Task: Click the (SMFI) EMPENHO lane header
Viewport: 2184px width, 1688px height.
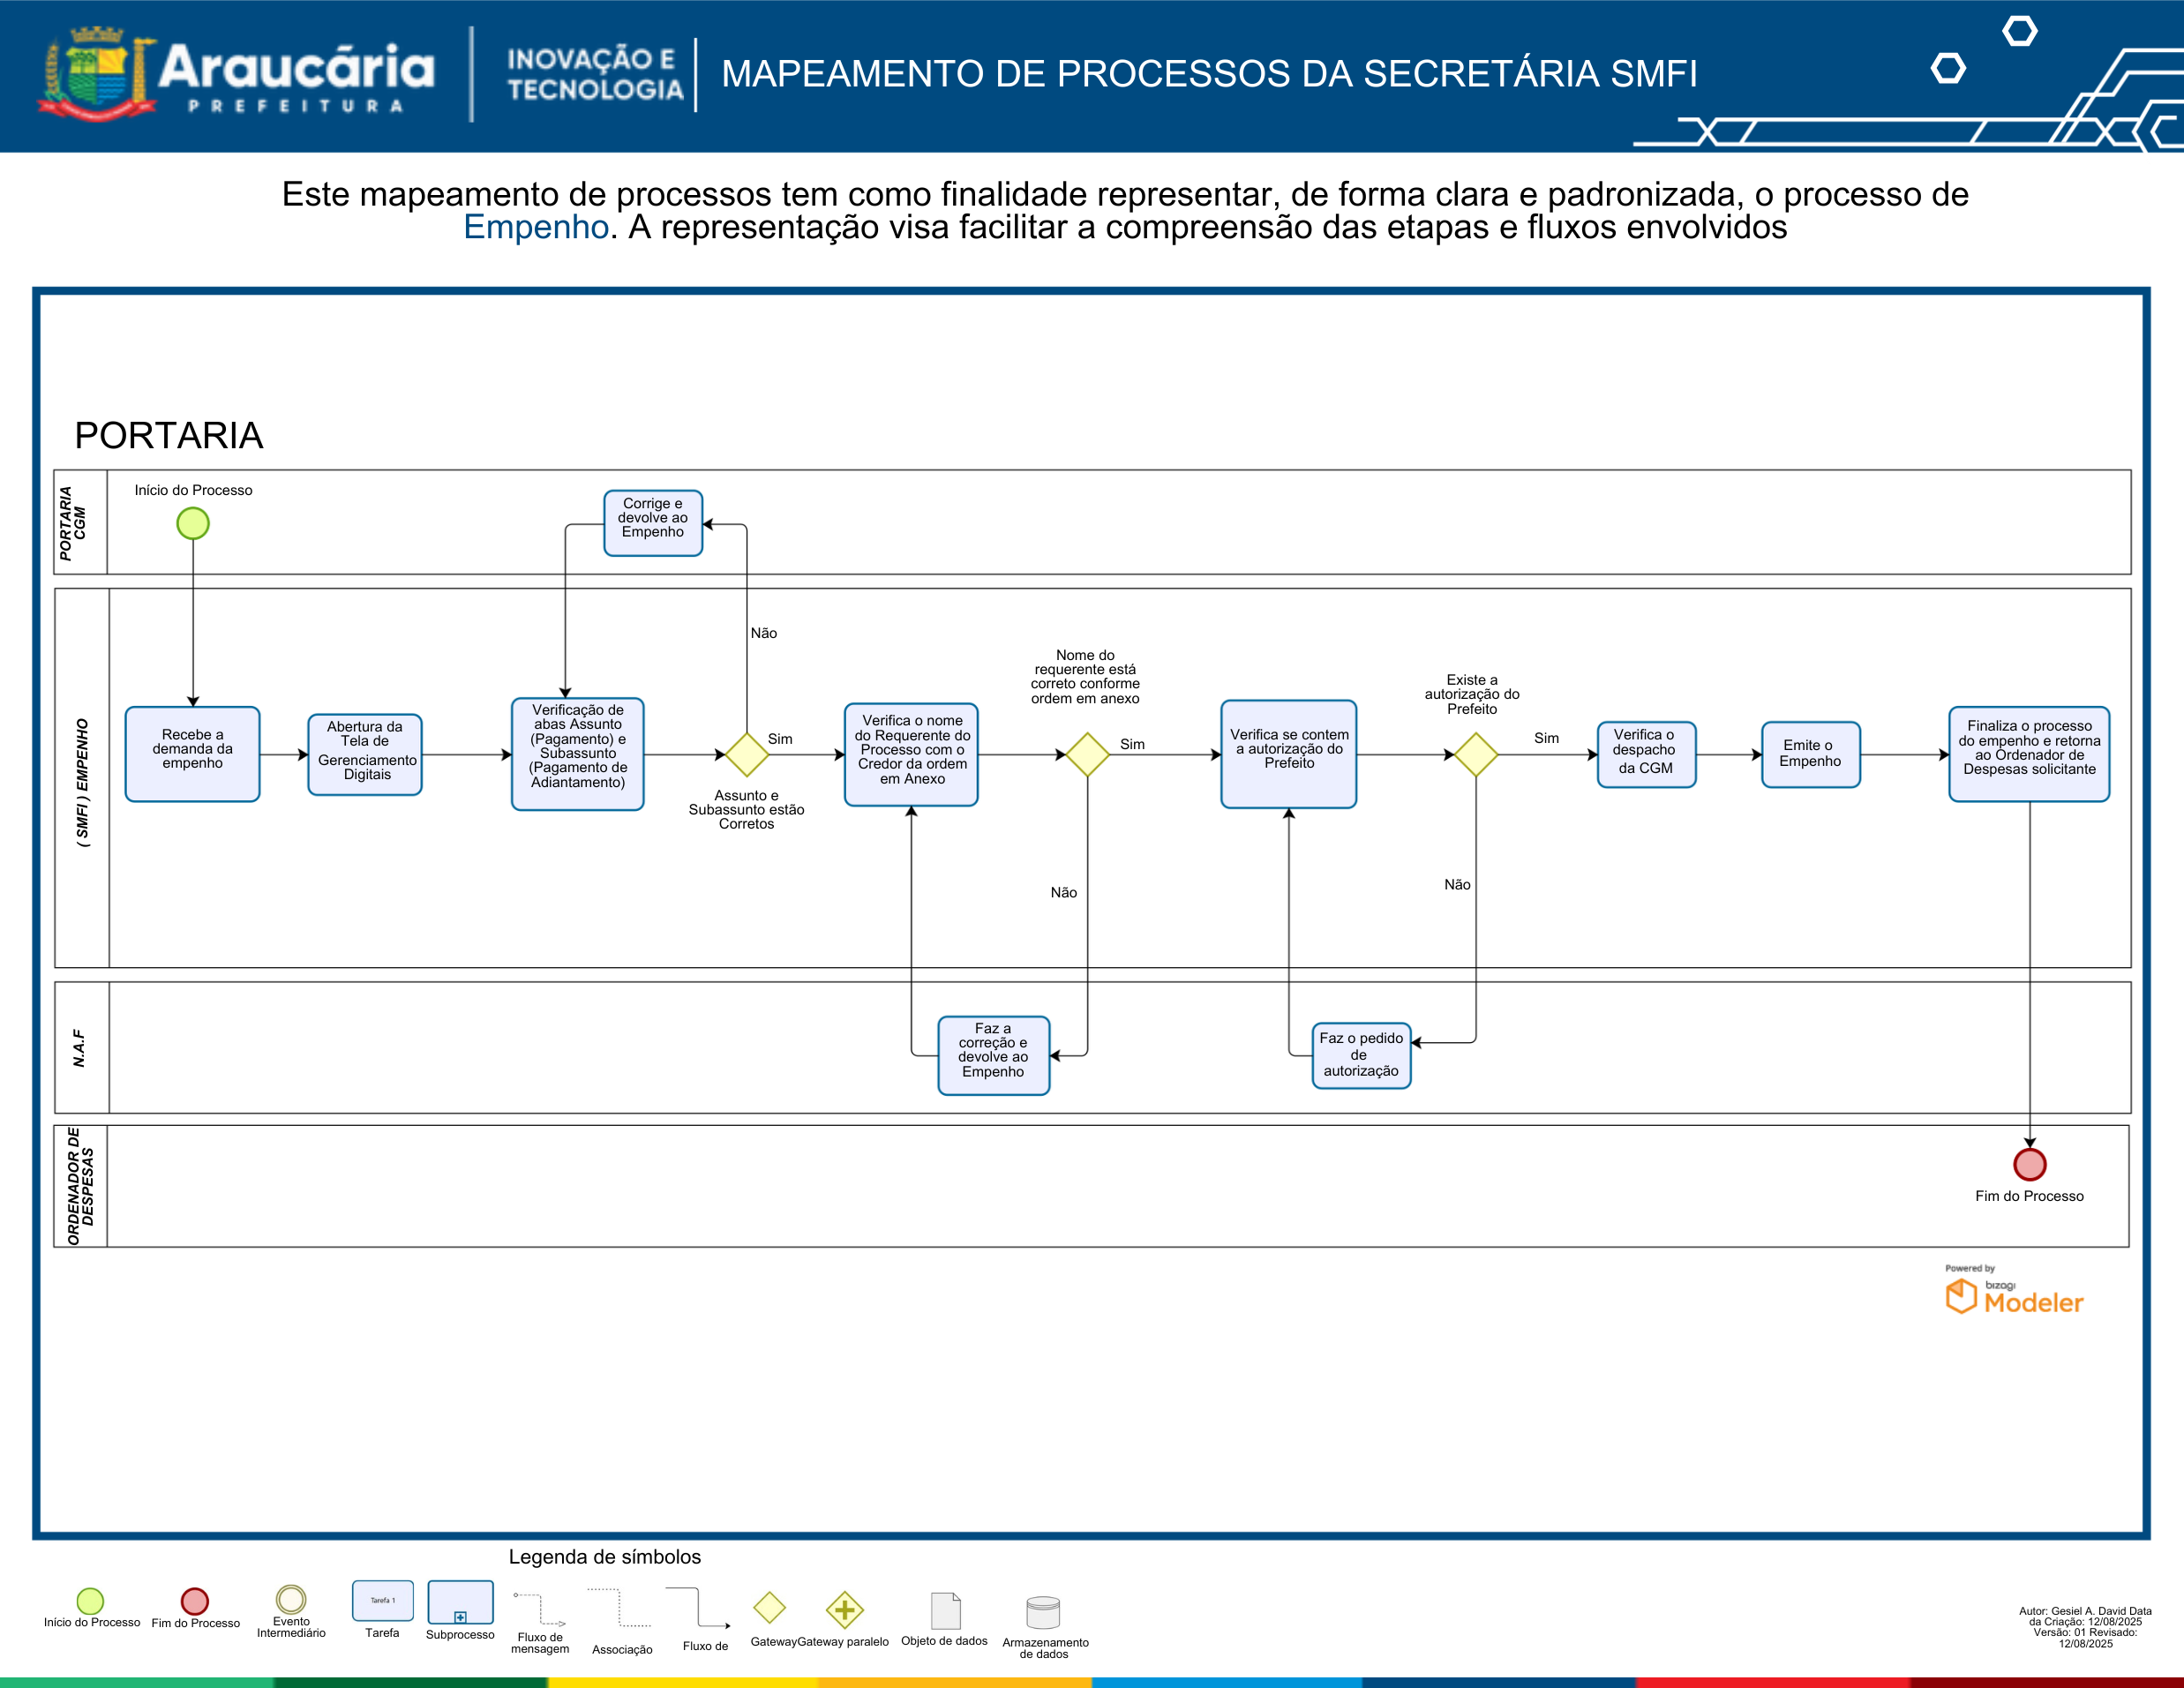Action: click(82, 777)
